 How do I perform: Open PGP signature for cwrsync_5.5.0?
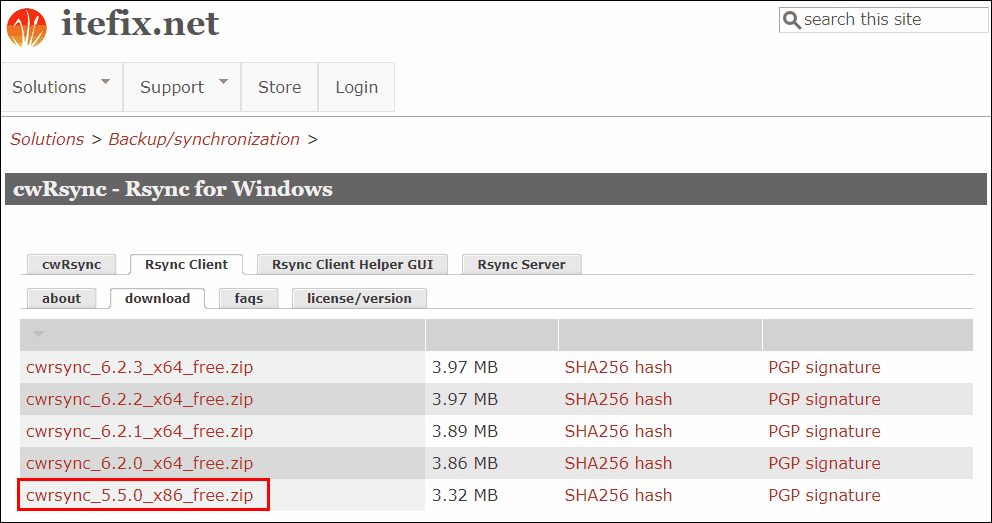pyautogui.click(x=824, y=495)
